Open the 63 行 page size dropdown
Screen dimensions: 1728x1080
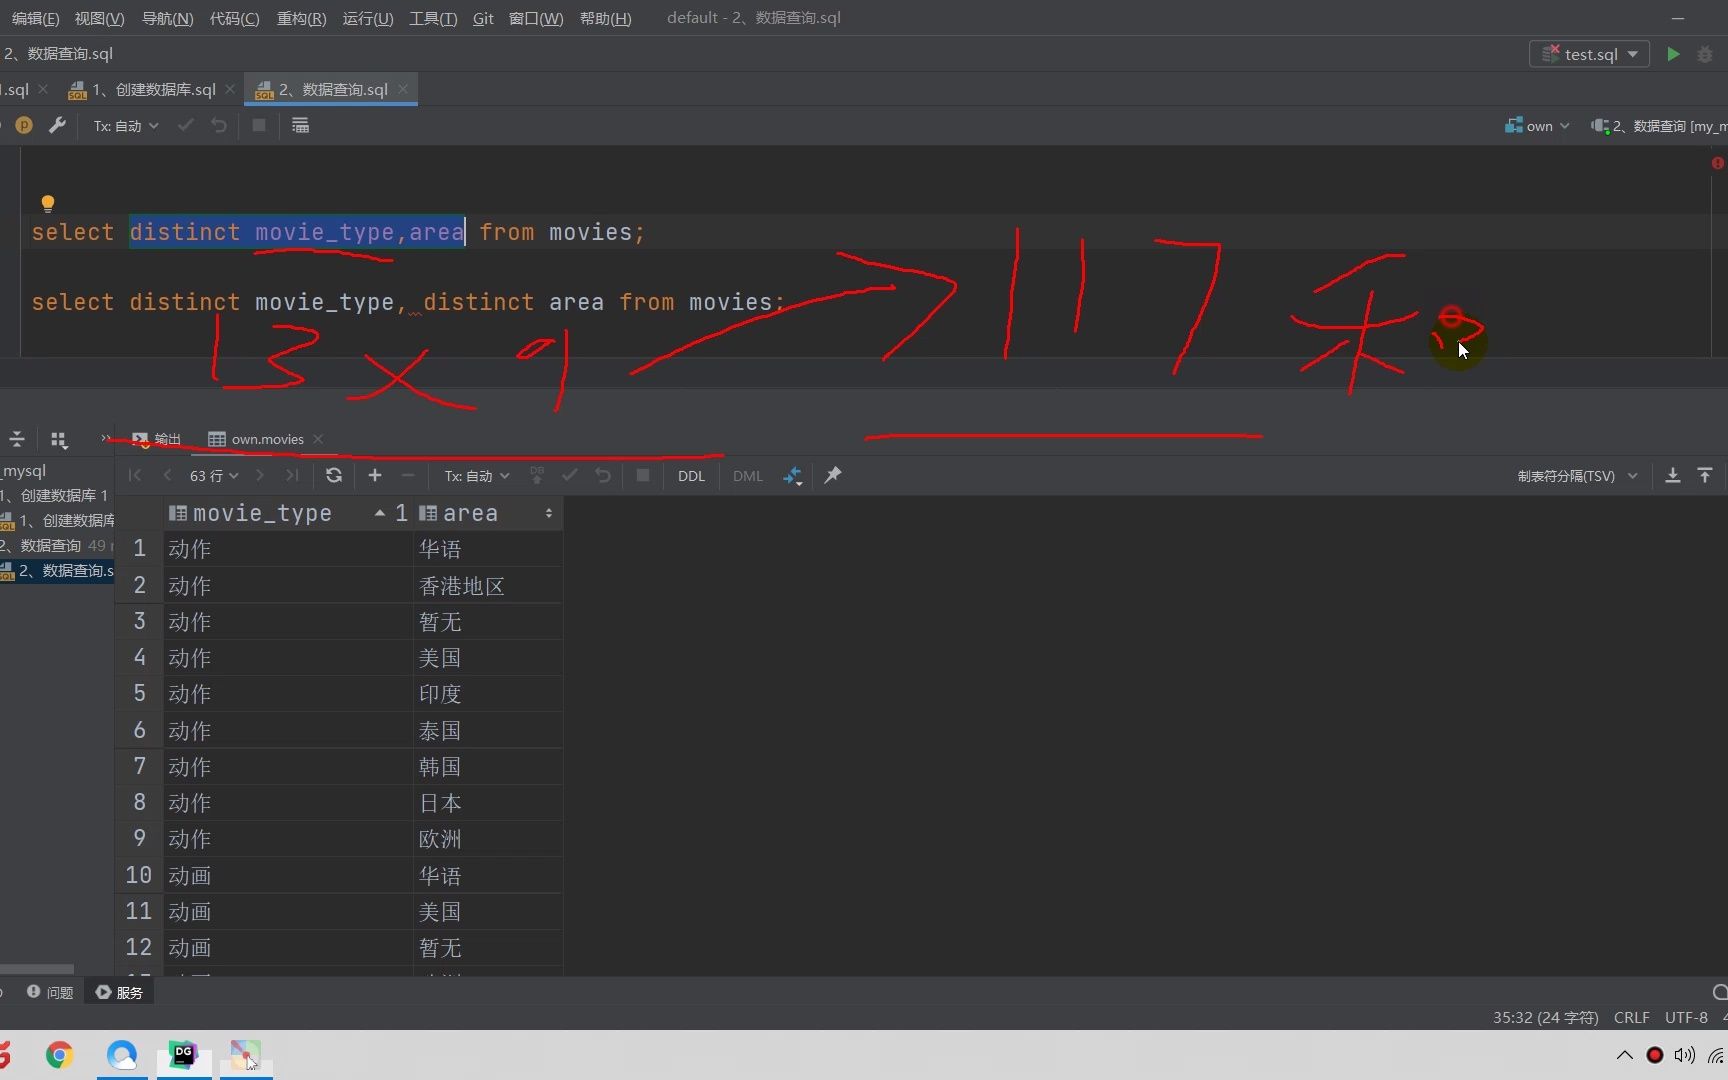coord(213,475)
